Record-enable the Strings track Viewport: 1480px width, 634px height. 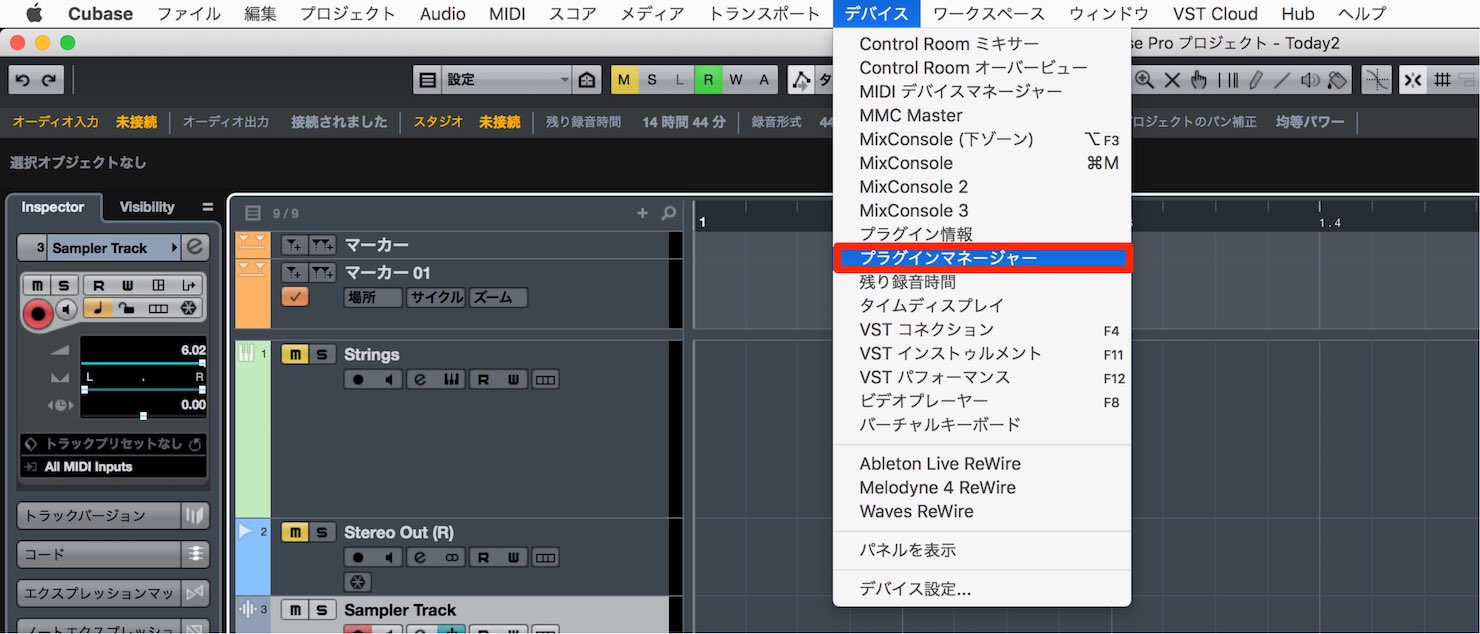(358, 380)
